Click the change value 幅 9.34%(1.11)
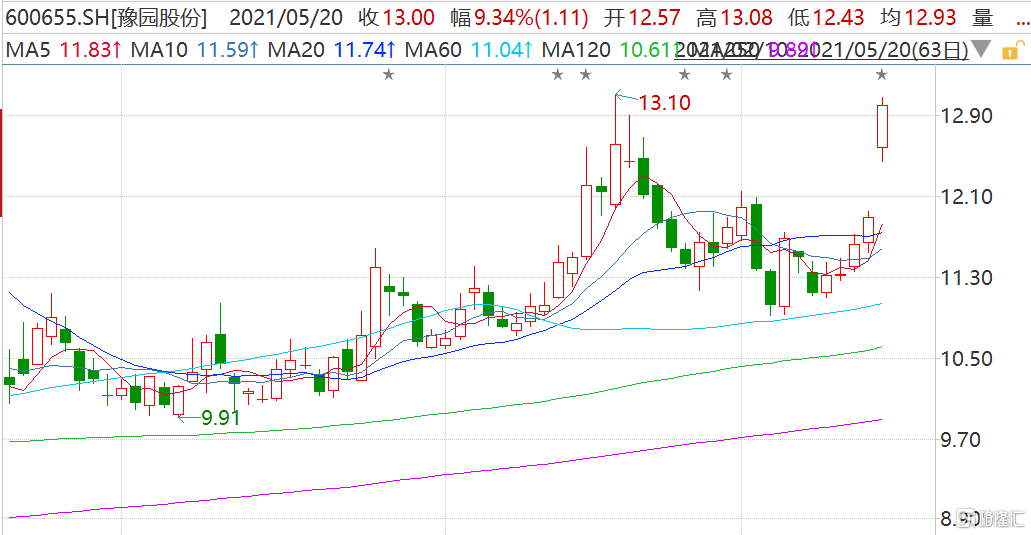This screenshot has height=535, width=1031. click(x=519, y=18)
